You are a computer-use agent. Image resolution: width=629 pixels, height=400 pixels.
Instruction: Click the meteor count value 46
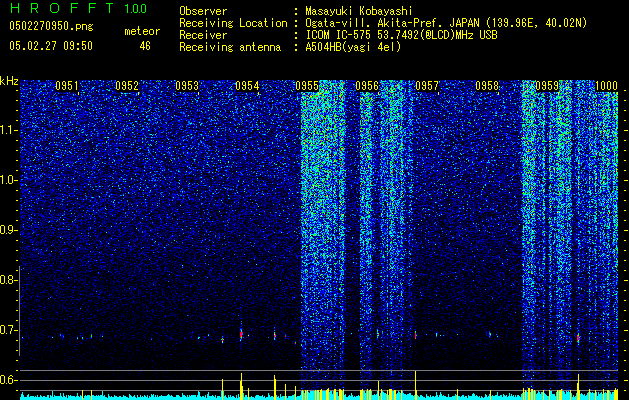[x=145, y=46]
